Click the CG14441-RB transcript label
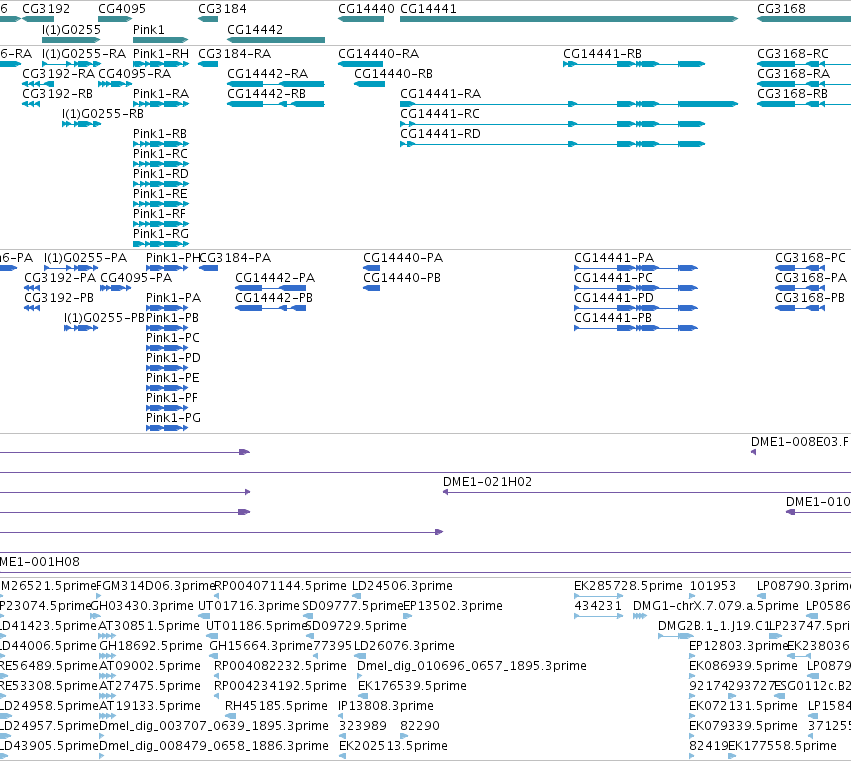This screenshot has width=851, height=761. (x=602, y=54)
